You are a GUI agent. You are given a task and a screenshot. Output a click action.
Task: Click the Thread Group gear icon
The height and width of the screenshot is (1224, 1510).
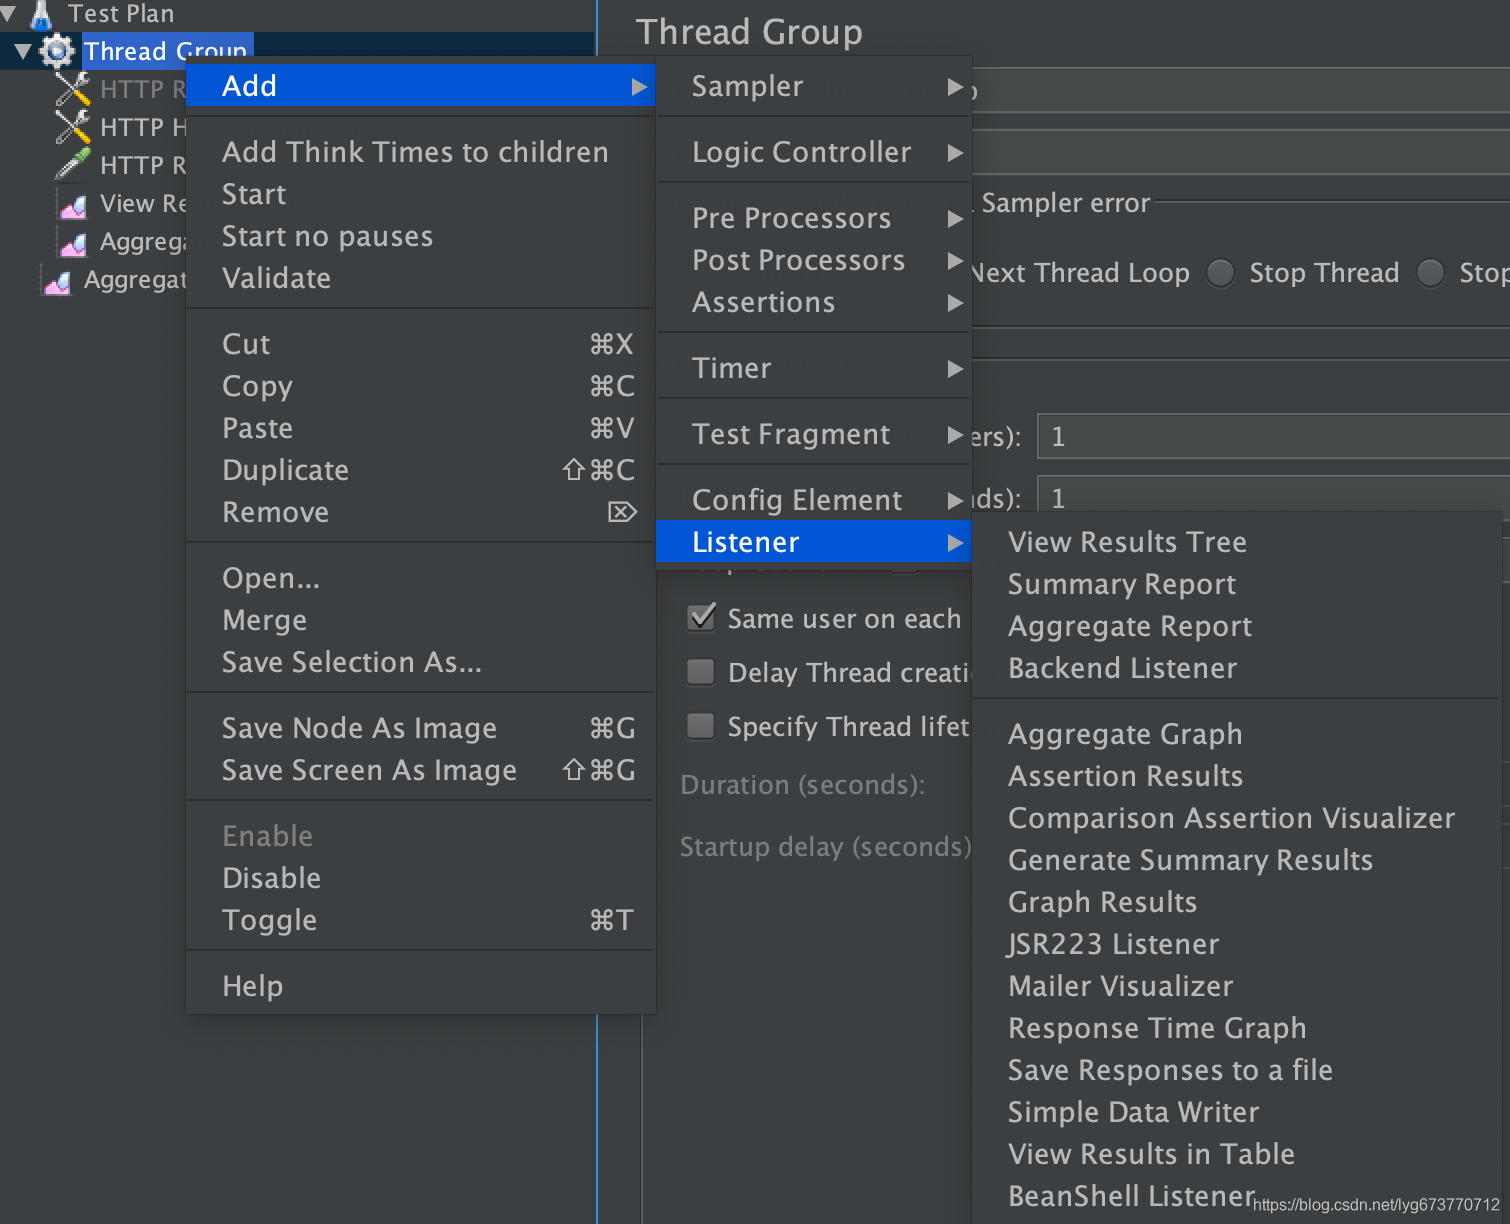(57, 51)
